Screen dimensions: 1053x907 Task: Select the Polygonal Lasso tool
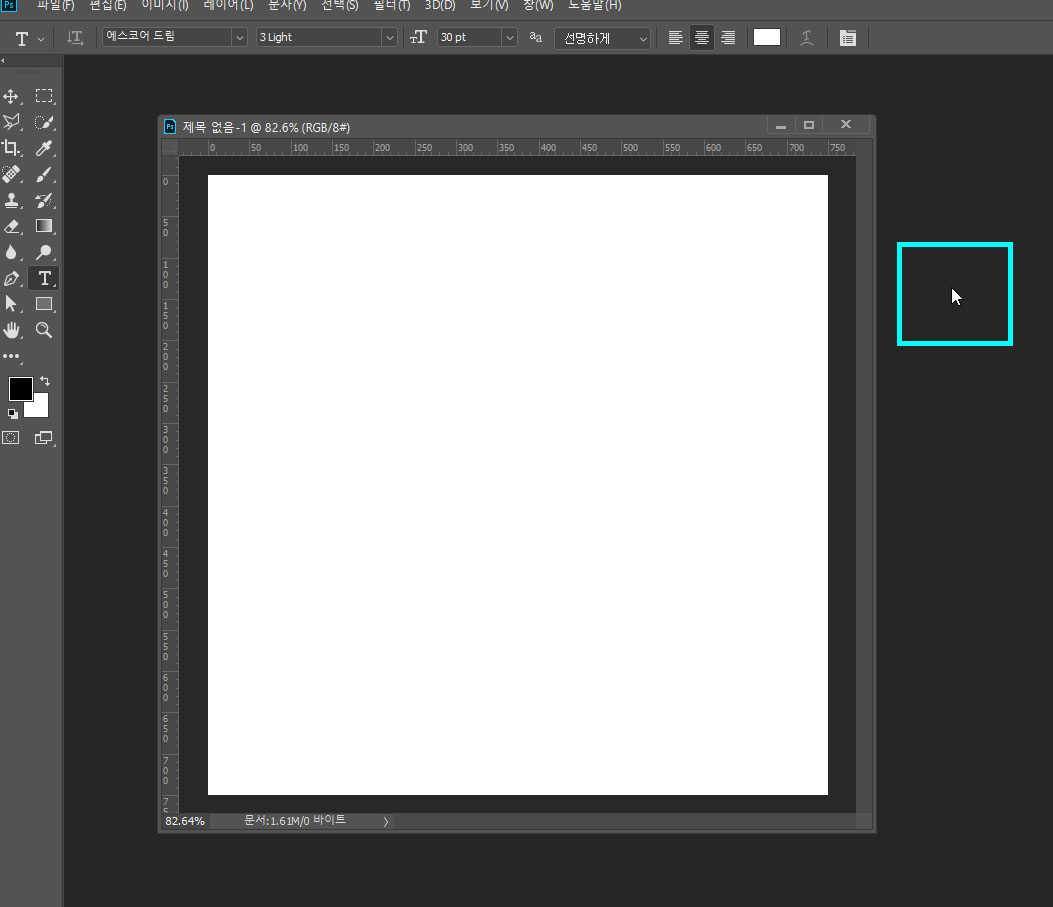coord(11,122)
